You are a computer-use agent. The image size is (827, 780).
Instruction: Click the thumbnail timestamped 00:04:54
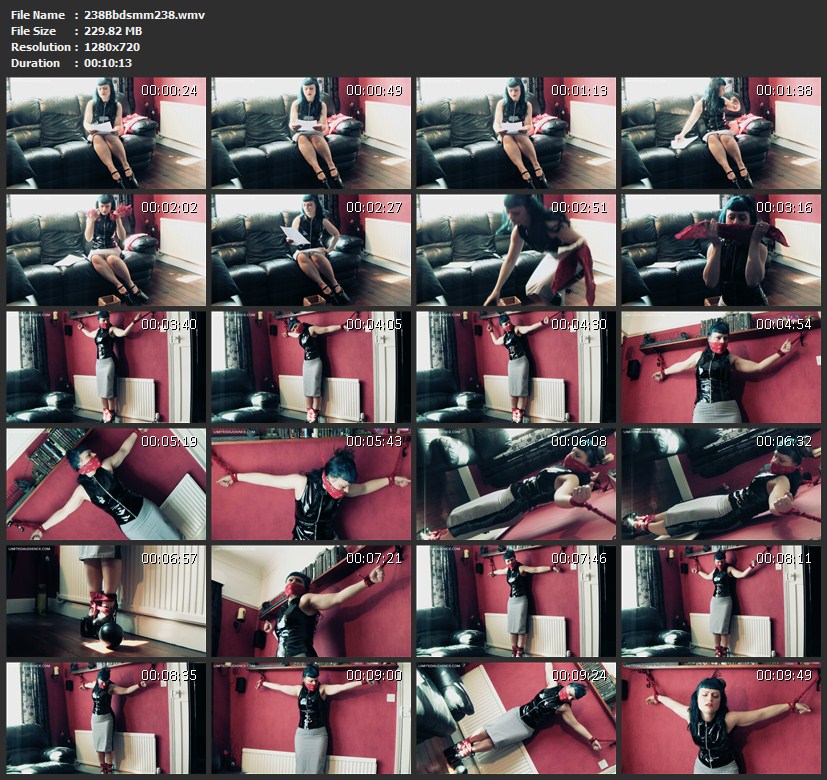pos(721,367)
